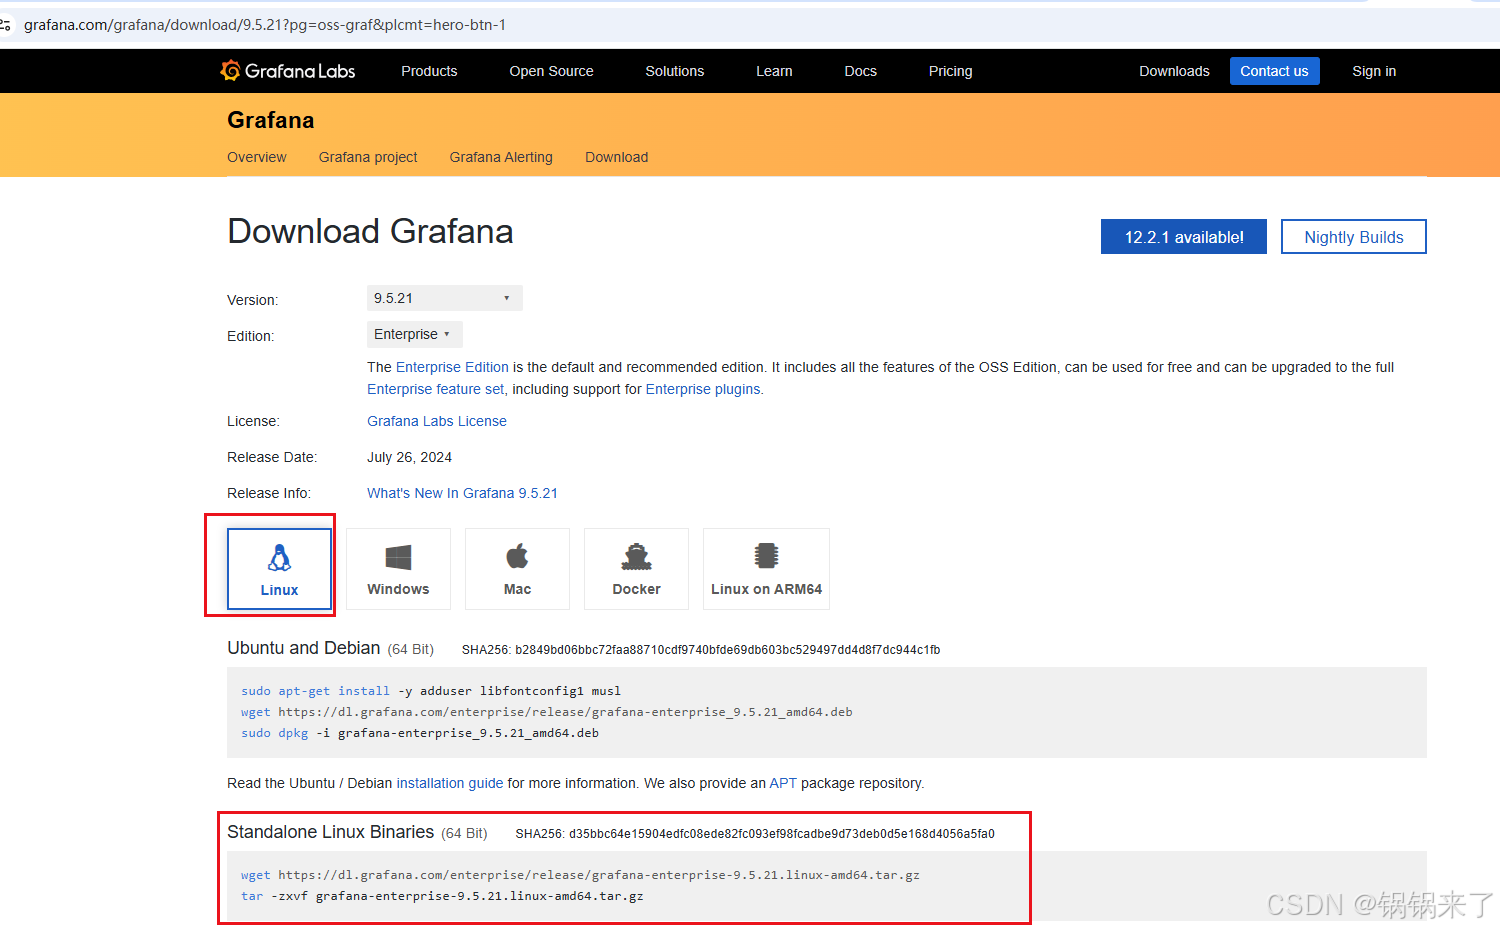This screenshot has width=1500, height=931.
Task: Click the wget tar.gz download command
Action: [x=580, y=875]
